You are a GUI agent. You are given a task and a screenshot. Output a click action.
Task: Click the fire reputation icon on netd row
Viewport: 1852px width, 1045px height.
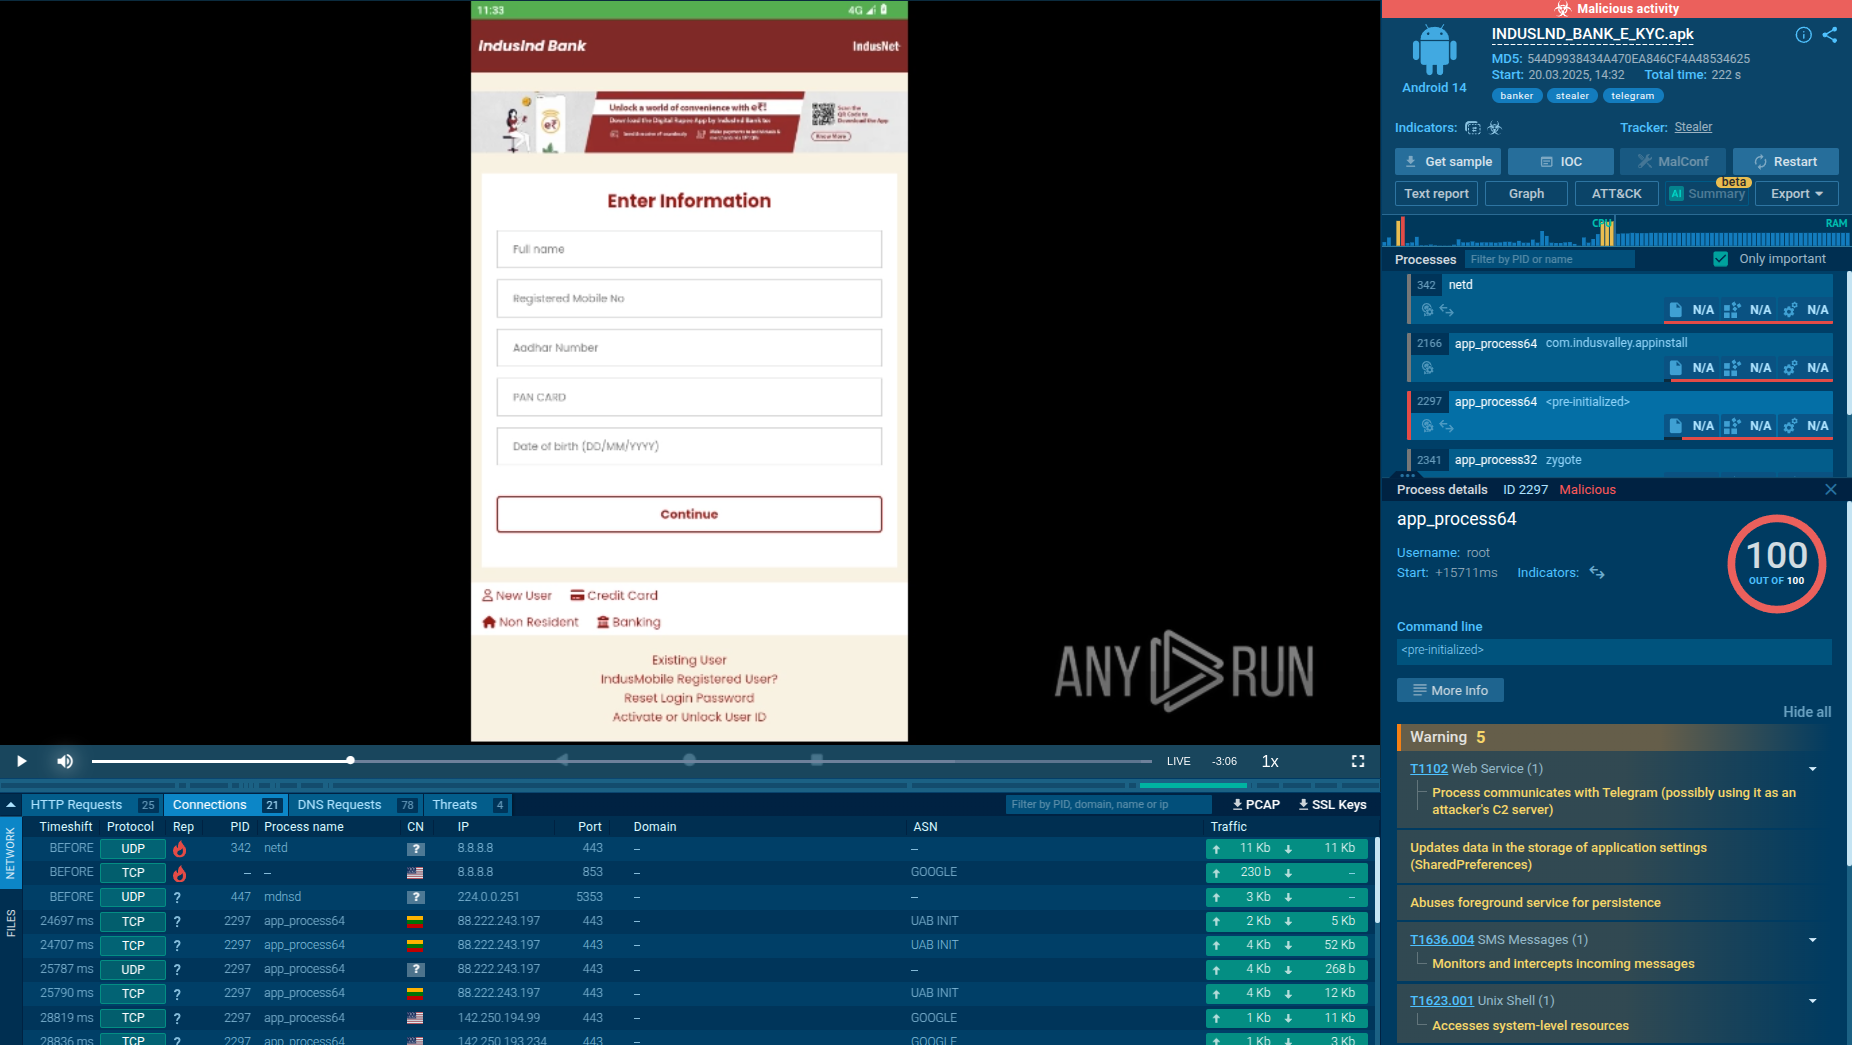[x=180, y=849]
